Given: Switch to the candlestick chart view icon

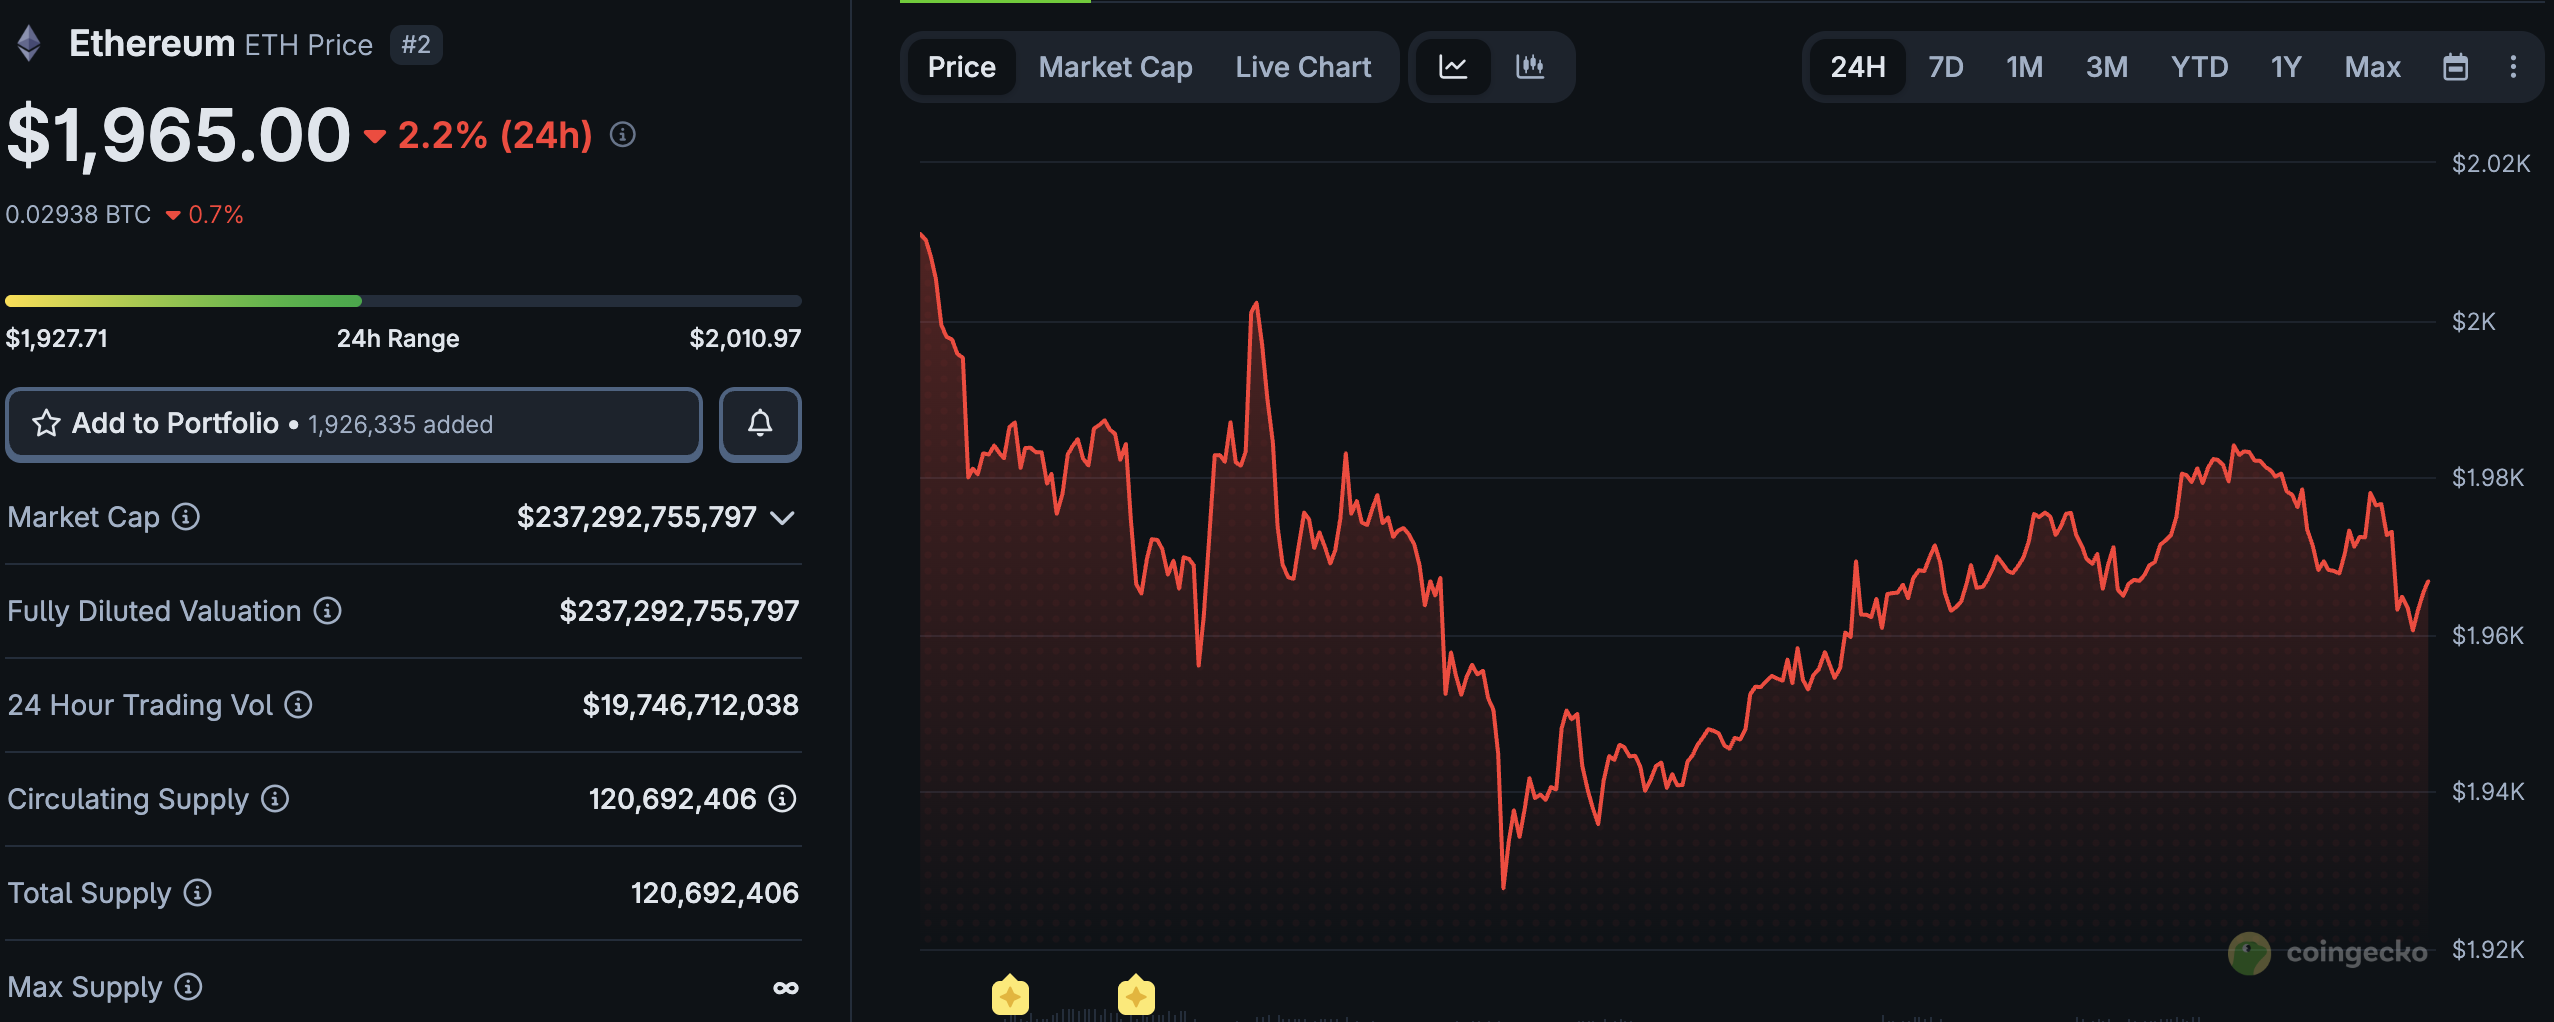Looking at the screenshot, I should click(x=1530, y=67).
